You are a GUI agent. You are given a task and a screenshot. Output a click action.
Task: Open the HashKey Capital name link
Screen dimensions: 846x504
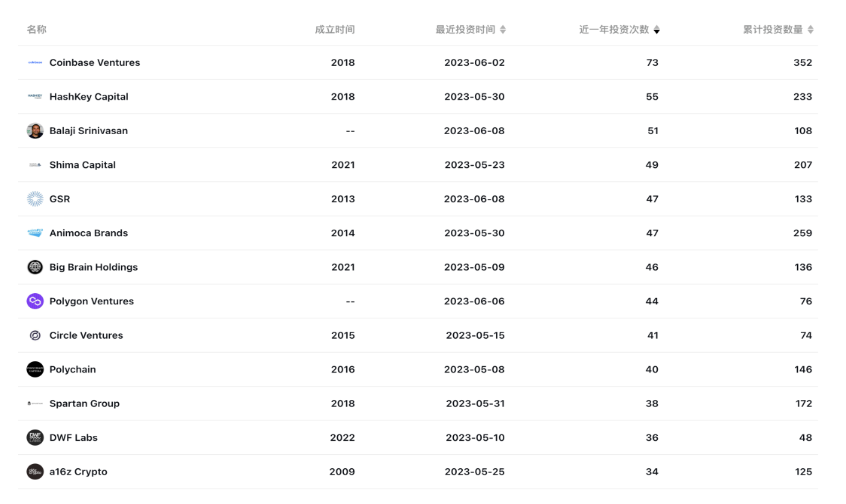pyautogui.click(x=89, y=97)
